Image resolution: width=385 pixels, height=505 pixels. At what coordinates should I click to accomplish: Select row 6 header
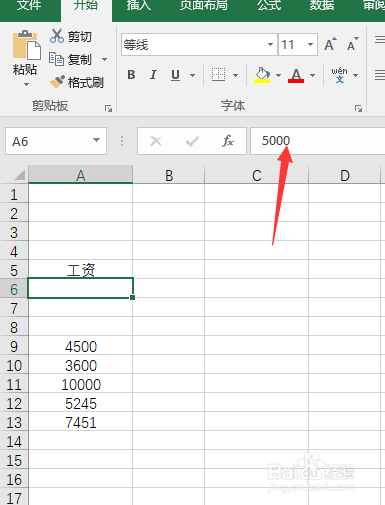point(14,289)
